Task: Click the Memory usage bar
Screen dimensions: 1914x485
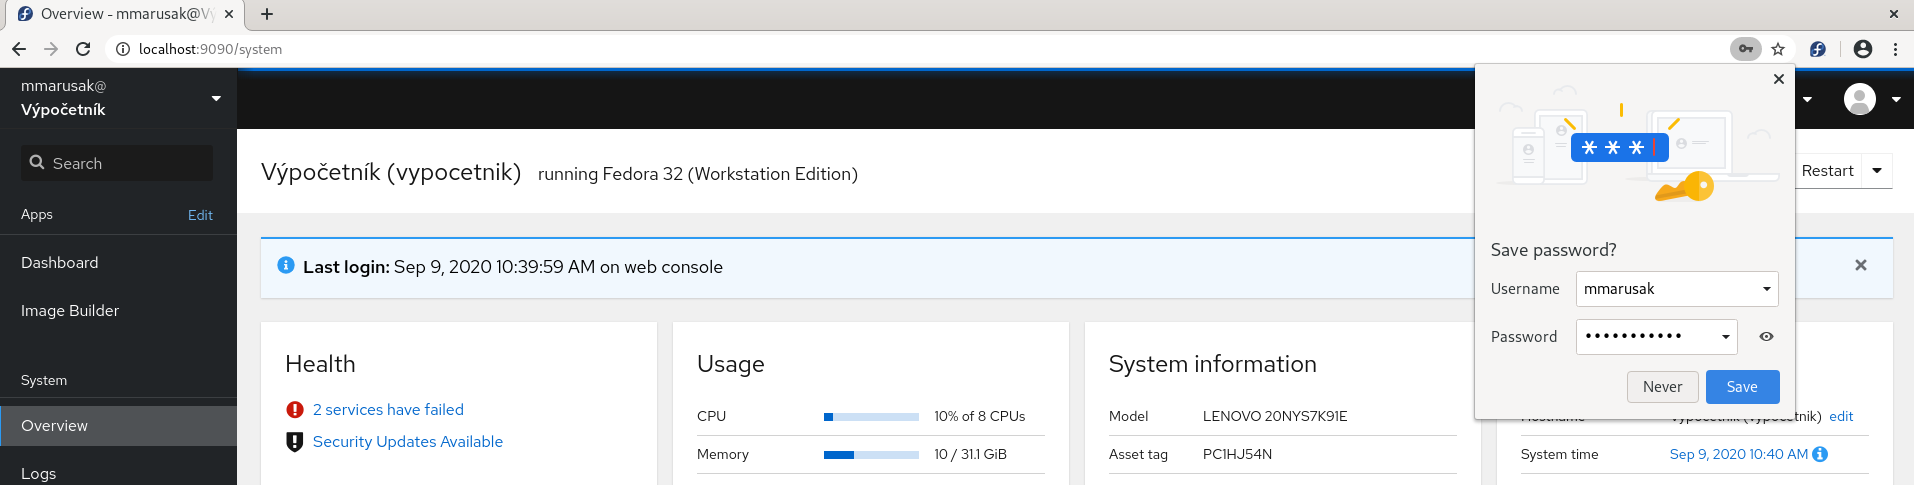Action: (x=871, y=455)
